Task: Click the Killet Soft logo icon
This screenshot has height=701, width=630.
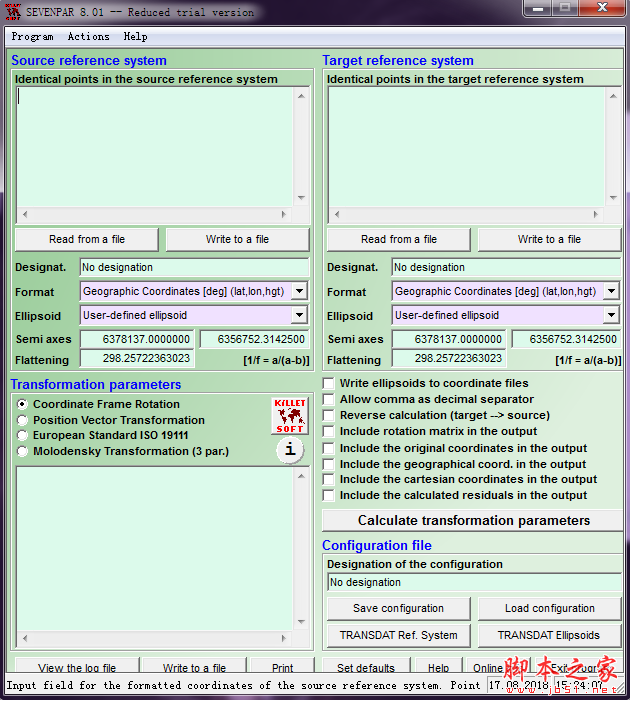Action: tap(288, 415)
